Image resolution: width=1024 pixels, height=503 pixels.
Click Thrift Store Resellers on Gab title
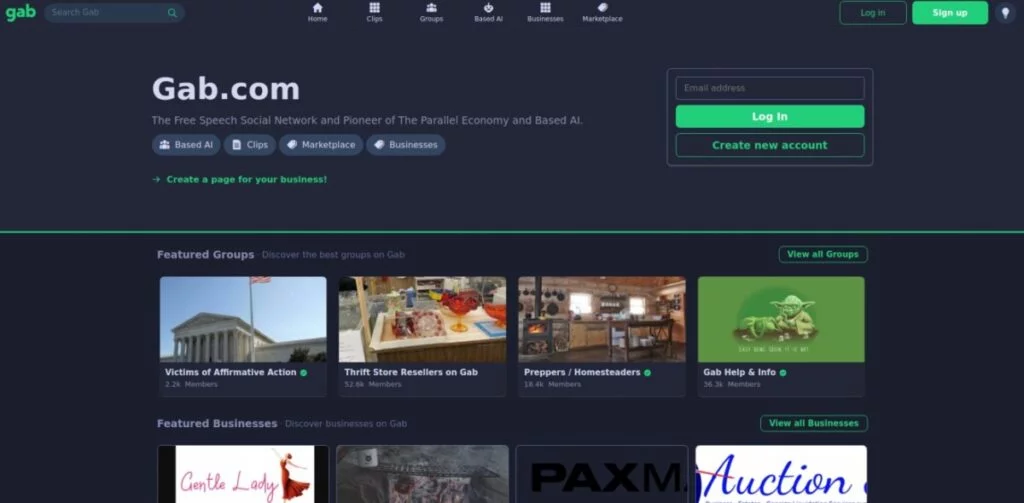(x=411, y=372)
